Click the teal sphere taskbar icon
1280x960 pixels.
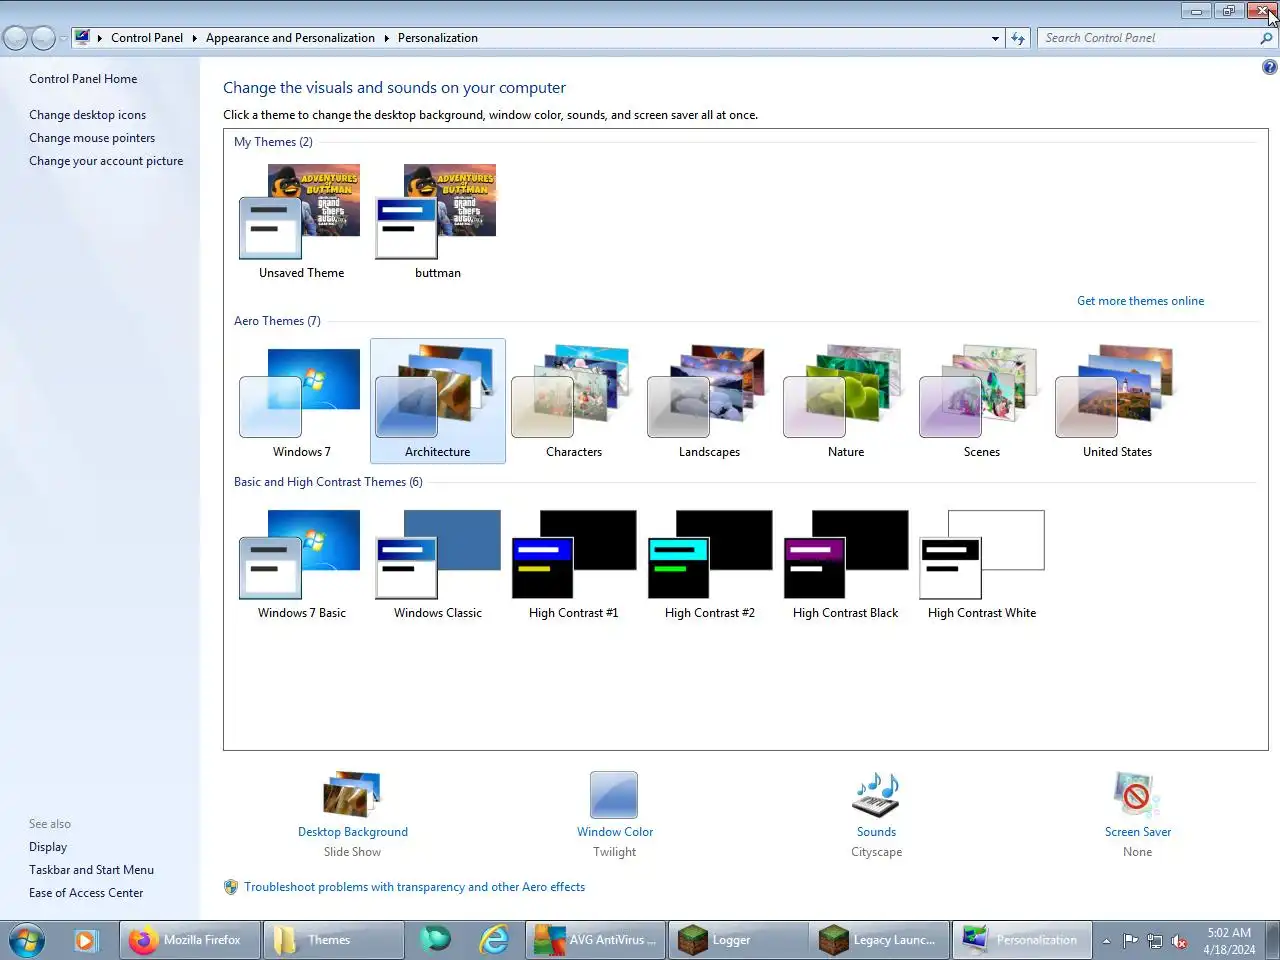435,940
